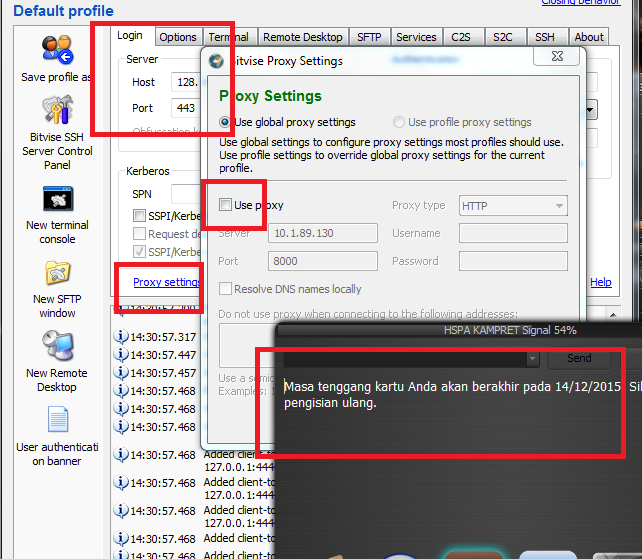Click log scrollbar up arrow
Viewport: 642px width, 559px height.
point(613,315)
